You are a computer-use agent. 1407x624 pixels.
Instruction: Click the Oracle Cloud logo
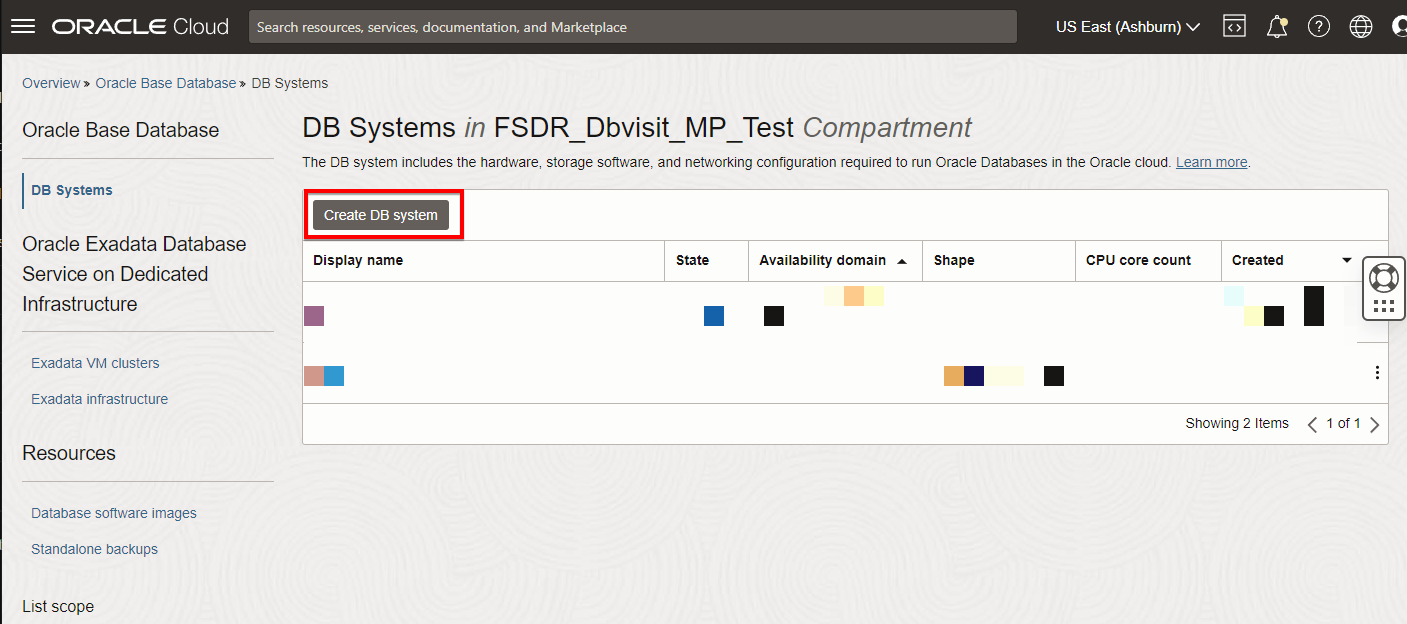pos(141,27)
